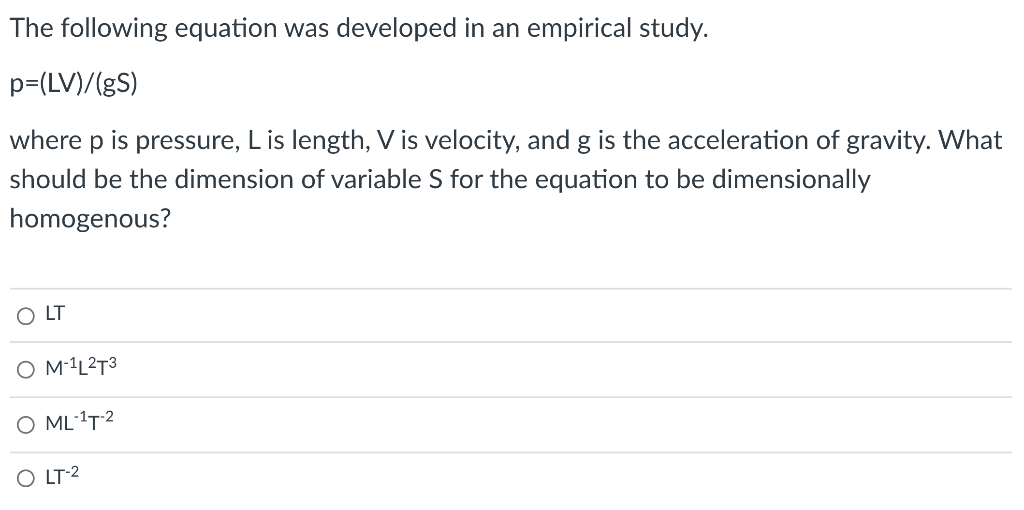Click the word homogenous in the question
The height and width of the screenshot is (510, 1024).
pos(89,218)
